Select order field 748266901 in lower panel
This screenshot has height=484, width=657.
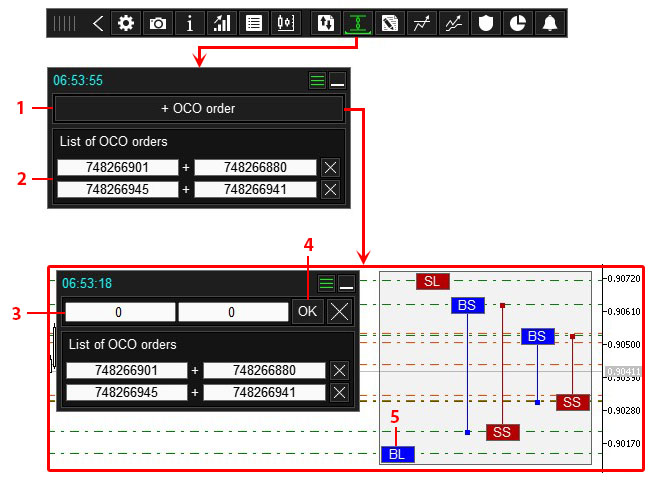127,370
